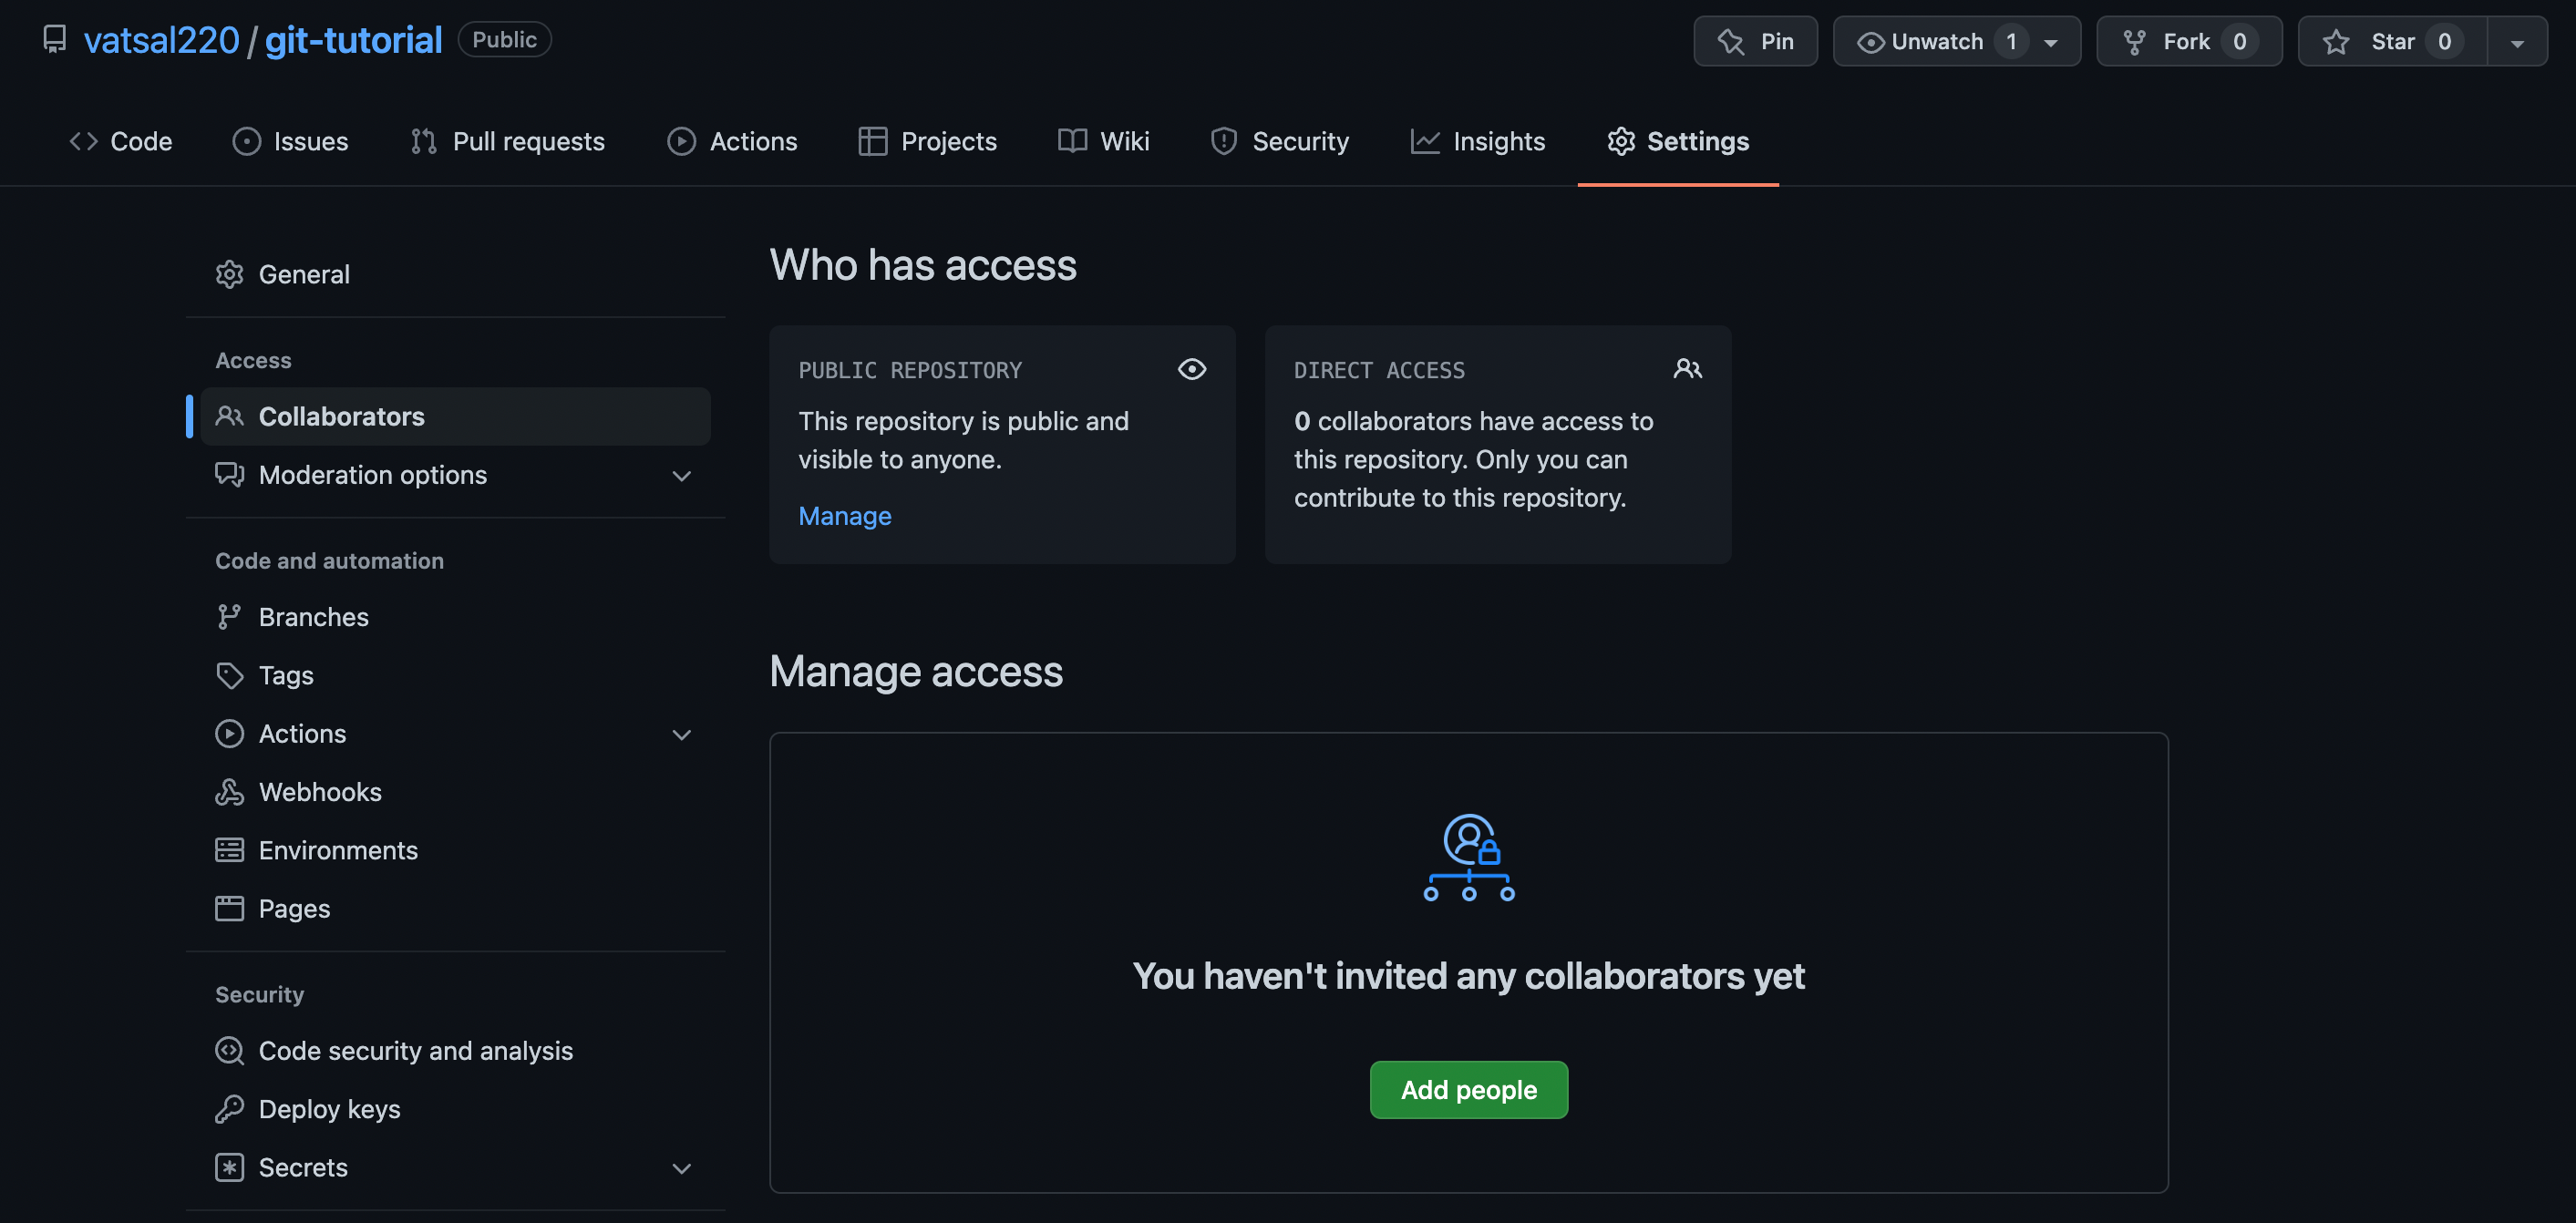Open the star lists dropdown arrow
The height and width of the screenshot is (1223, 2576).
pos(2517,42)
